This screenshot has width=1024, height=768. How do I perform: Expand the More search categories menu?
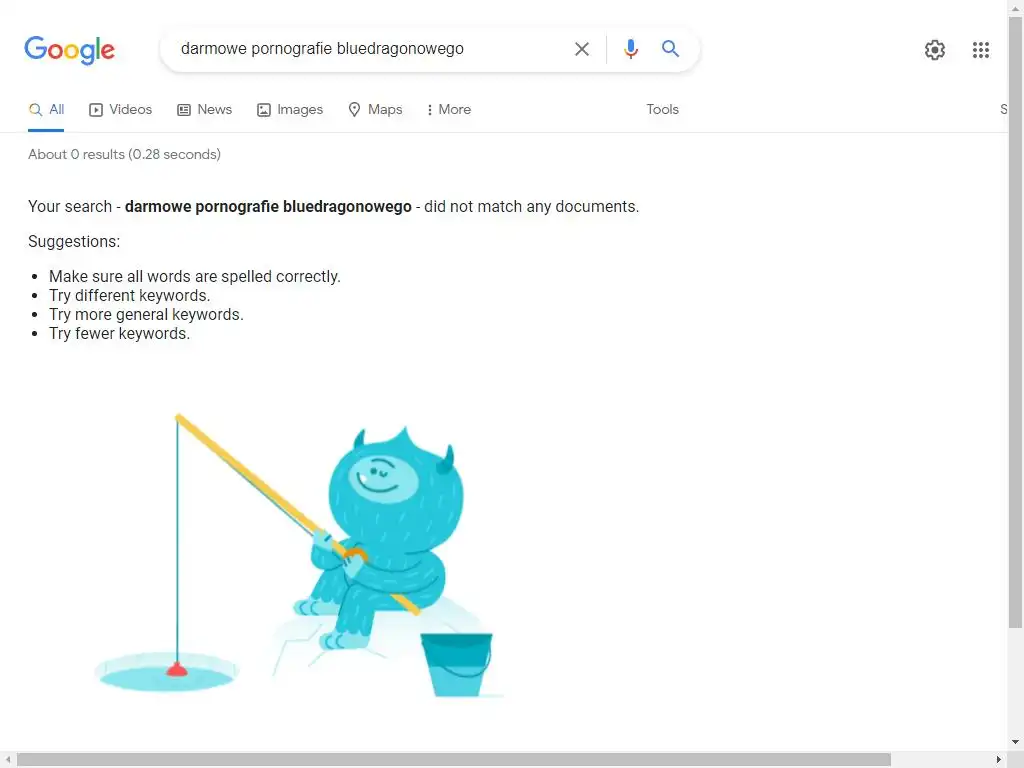coord(449,110)
